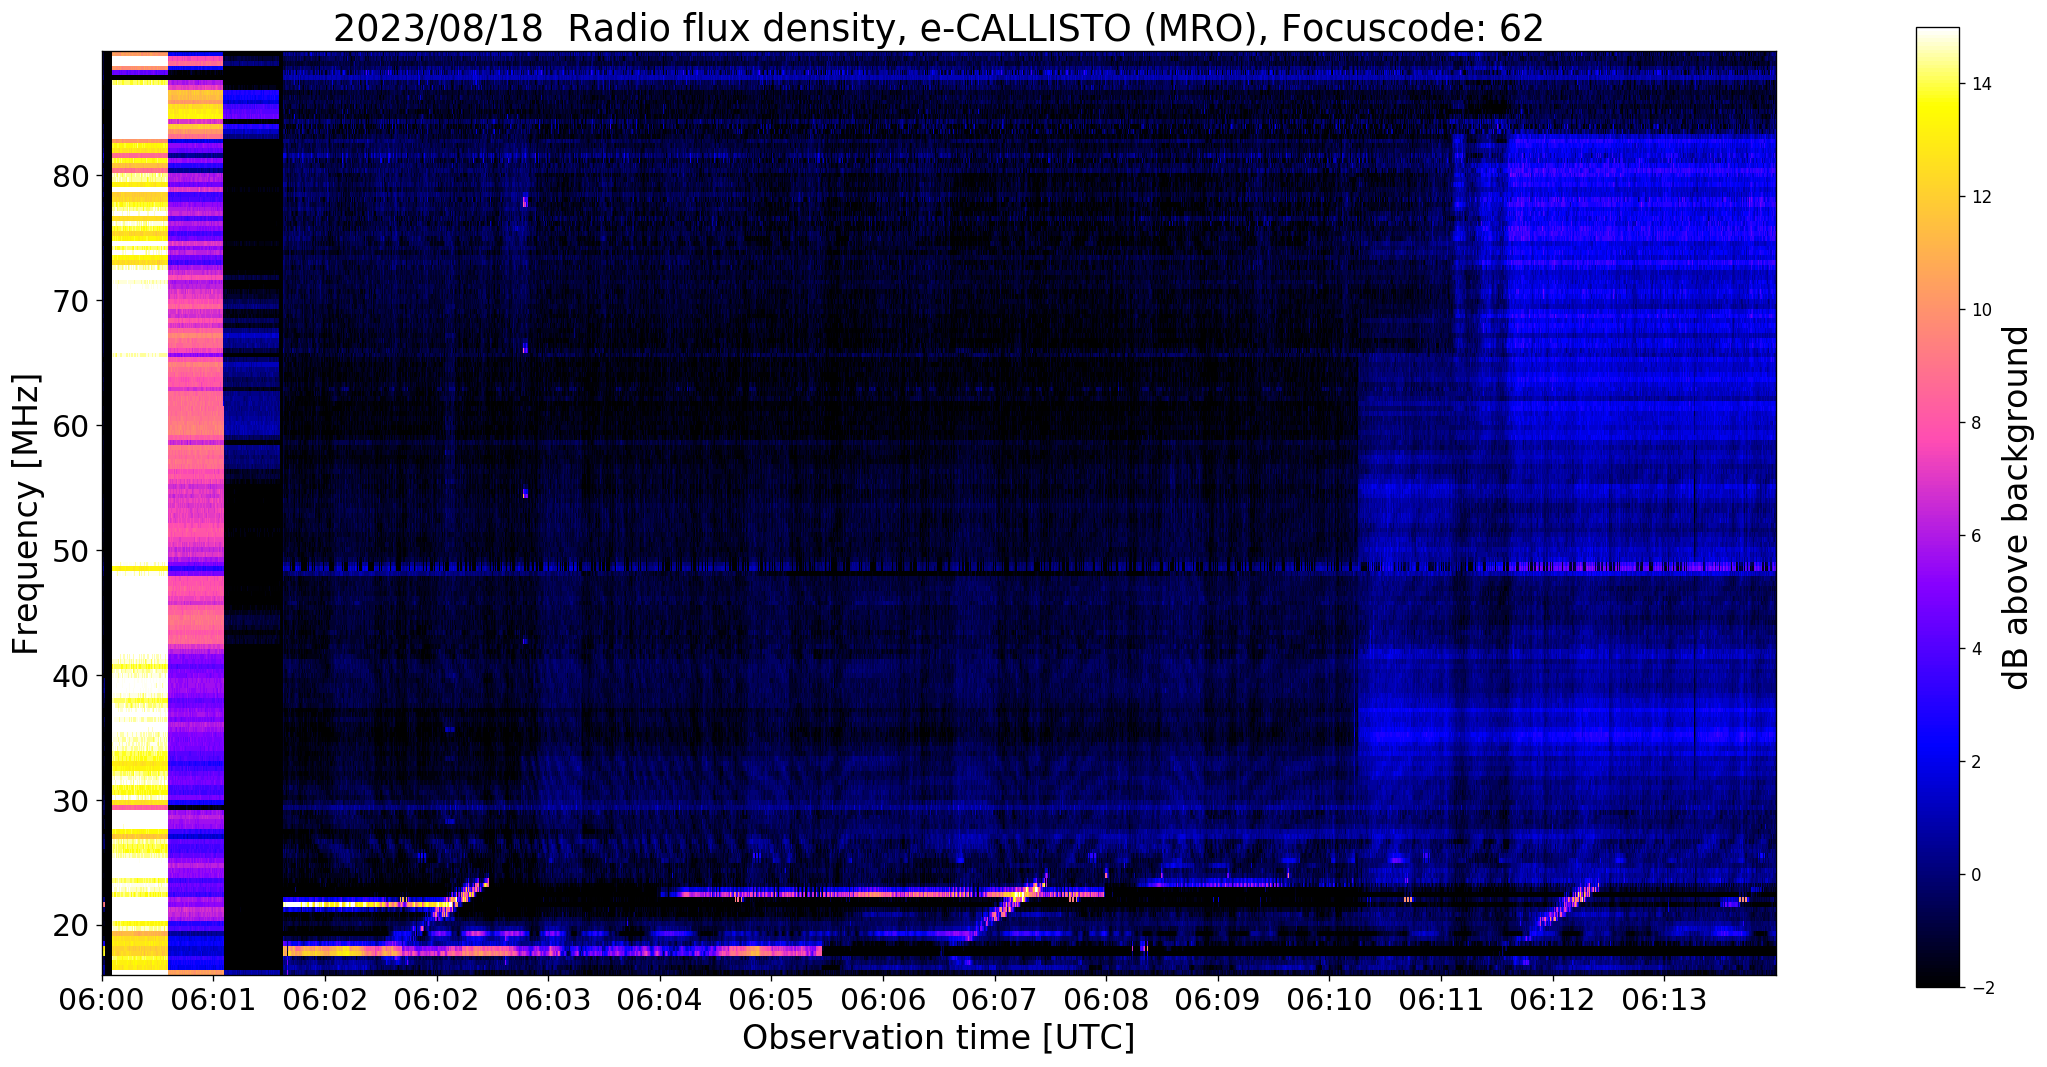
Task: Click the 80 tick on frequency axis
Action: click(71, 177)
